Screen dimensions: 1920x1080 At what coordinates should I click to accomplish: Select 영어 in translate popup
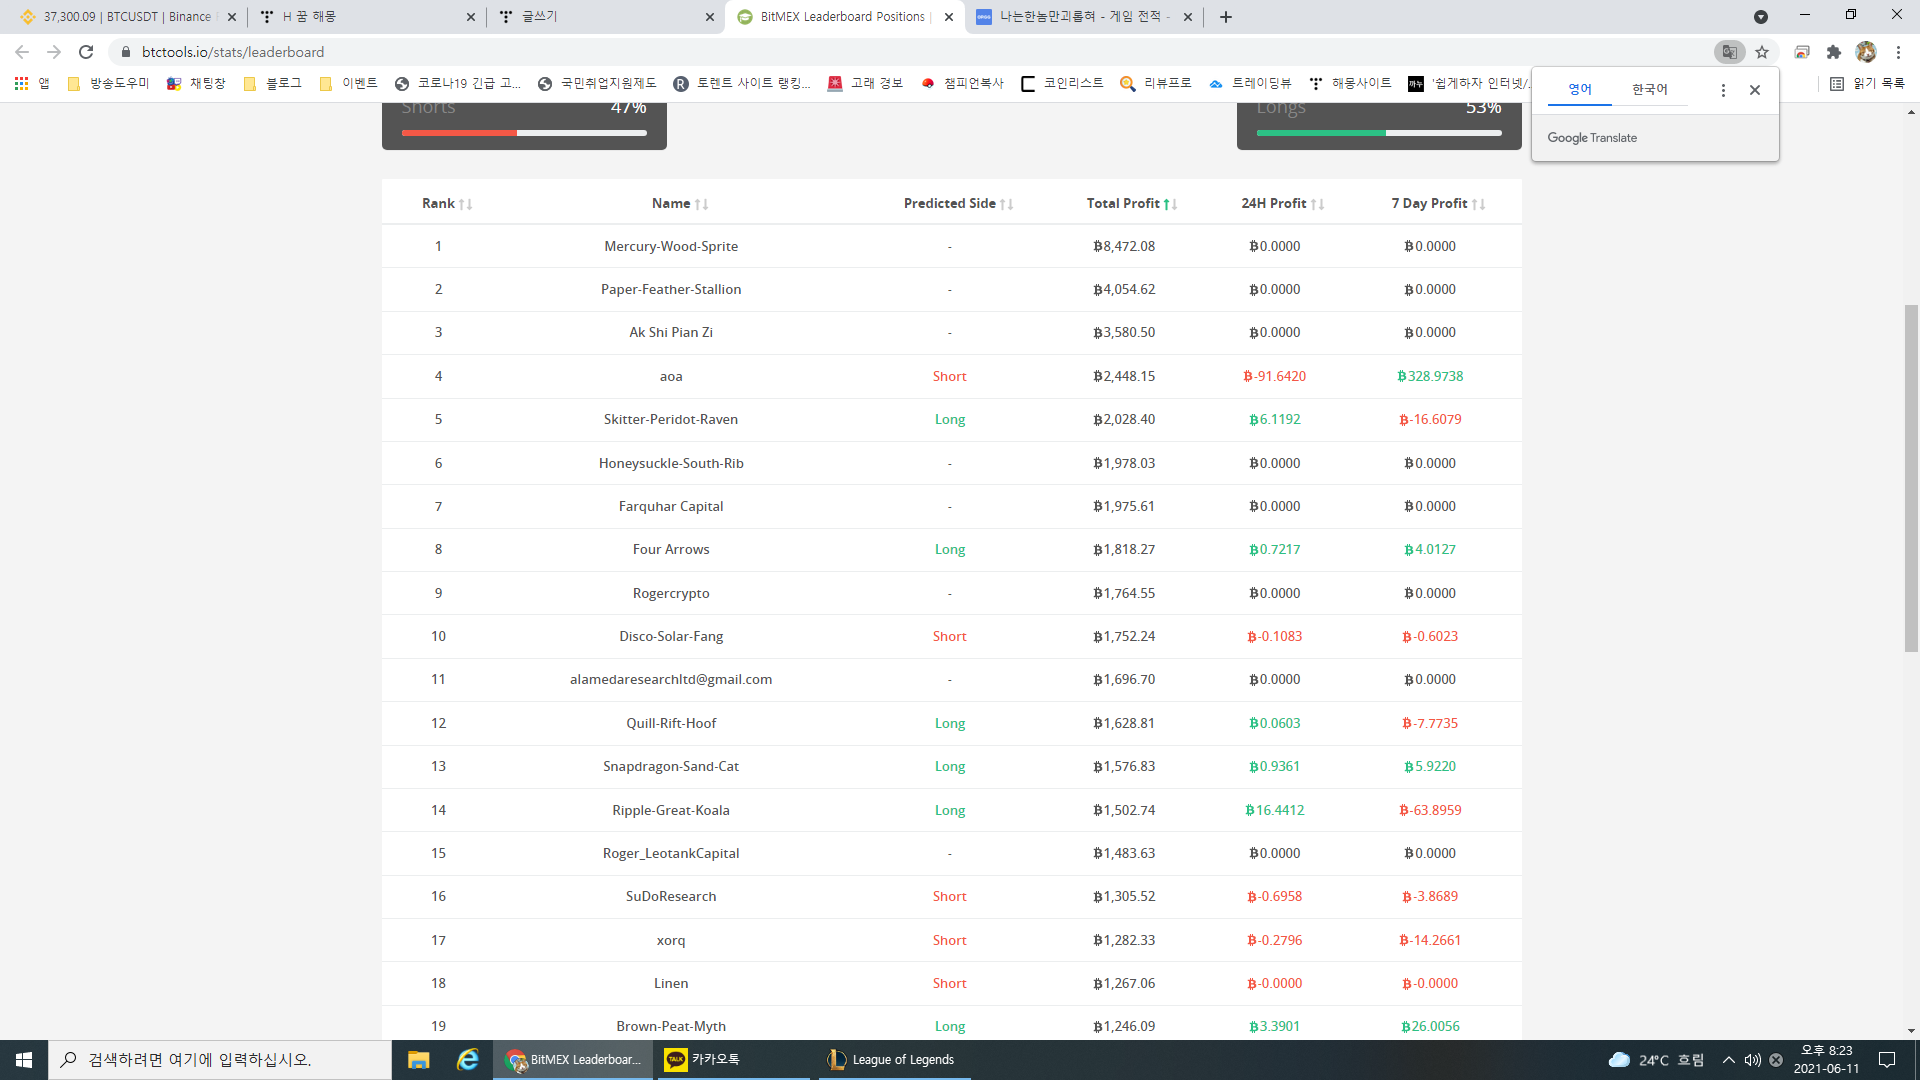(x=1579, y=90)
